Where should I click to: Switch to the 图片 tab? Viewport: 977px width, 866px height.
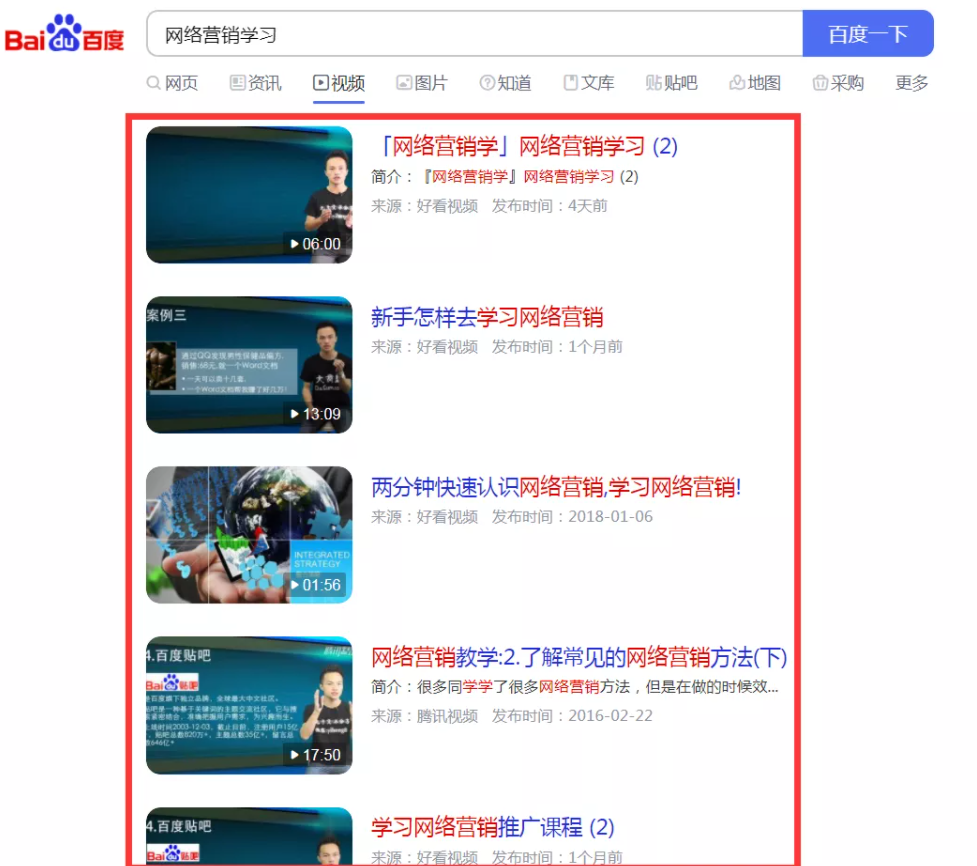[x=422, y=83]
